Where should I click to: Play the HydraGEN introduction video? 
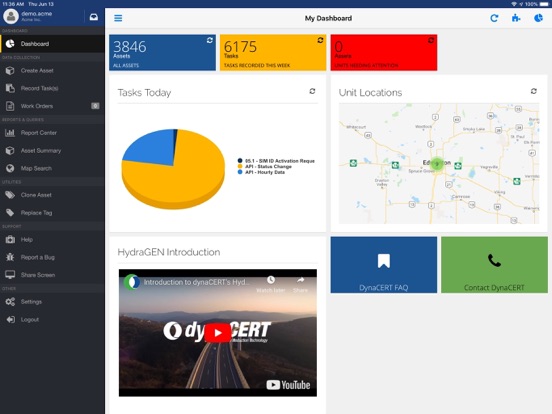[218, 333]
